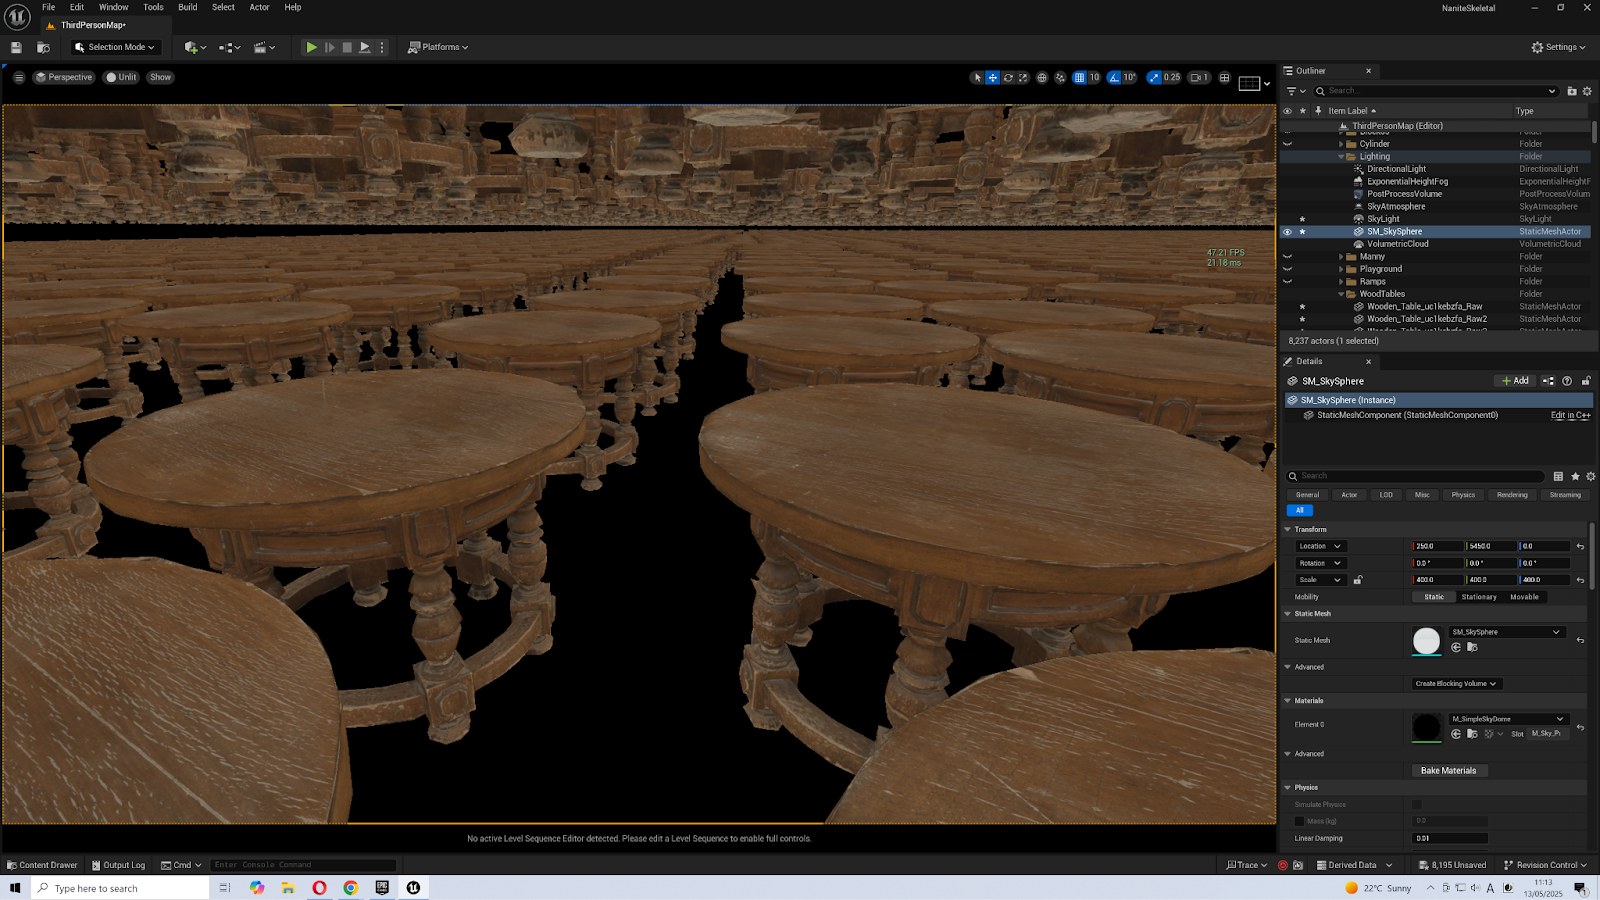The height and width of the screenshot is (900, 1600).
Task: Expand the Manny folder
Action: [x=1341, y=257]
